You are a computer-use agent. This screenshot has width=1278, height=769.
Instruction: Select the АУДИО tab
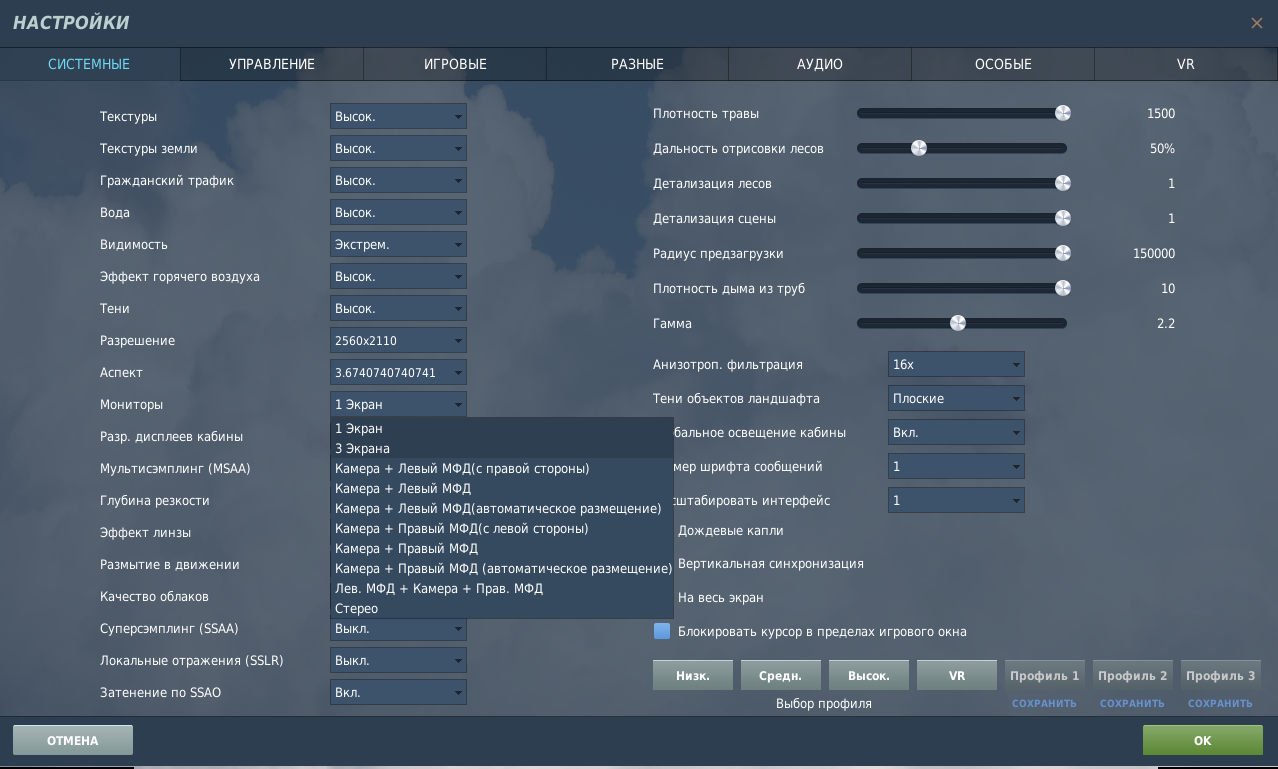(820, 64)
